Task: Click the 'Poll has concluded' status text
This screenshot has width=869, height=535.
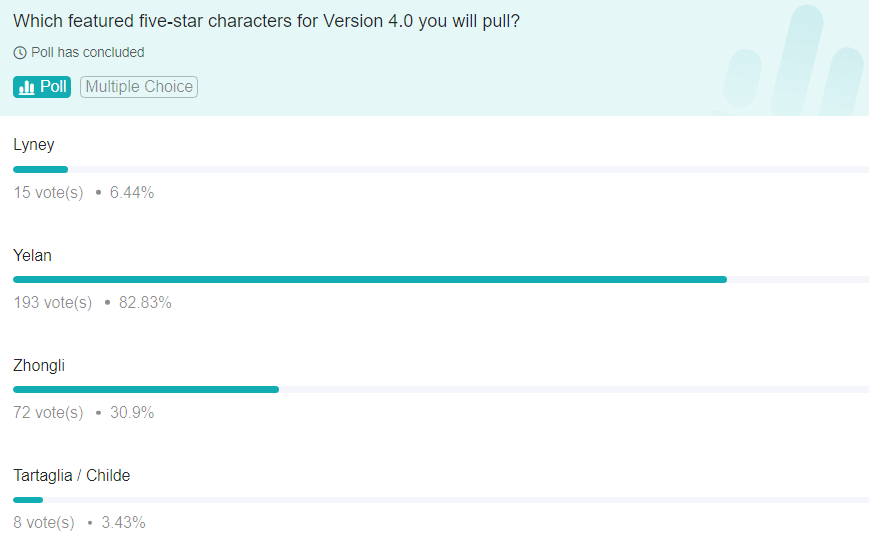Action: tap(88, 52)
